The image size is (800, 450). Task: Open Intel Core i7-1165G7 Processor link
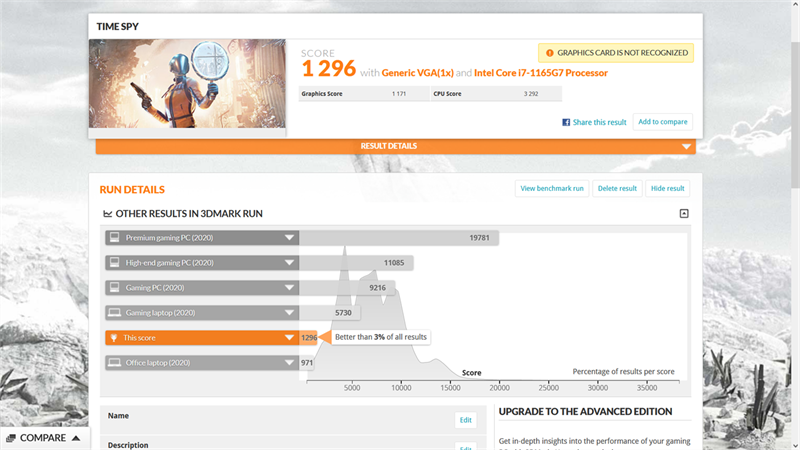tap(541, 73)
